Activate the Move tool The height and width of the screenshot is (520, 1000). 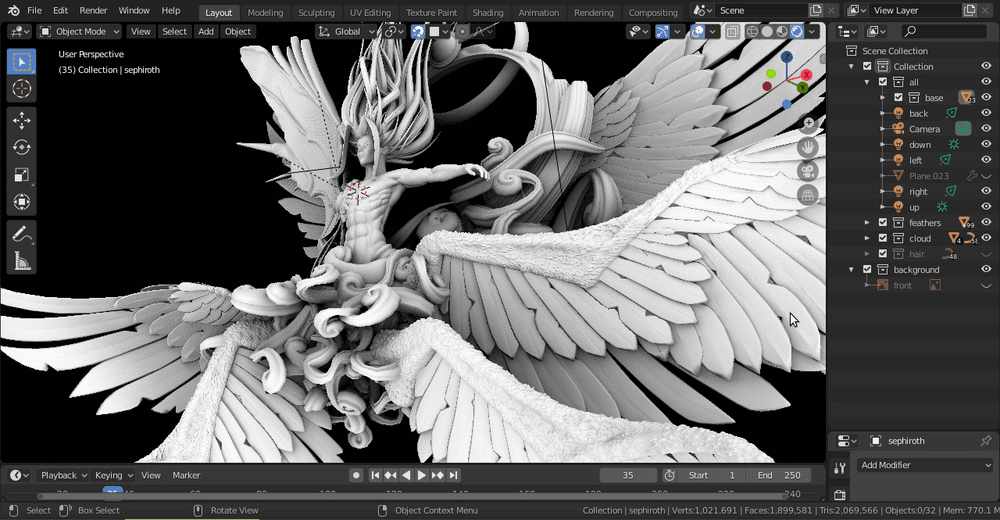[x=21, y=121]
